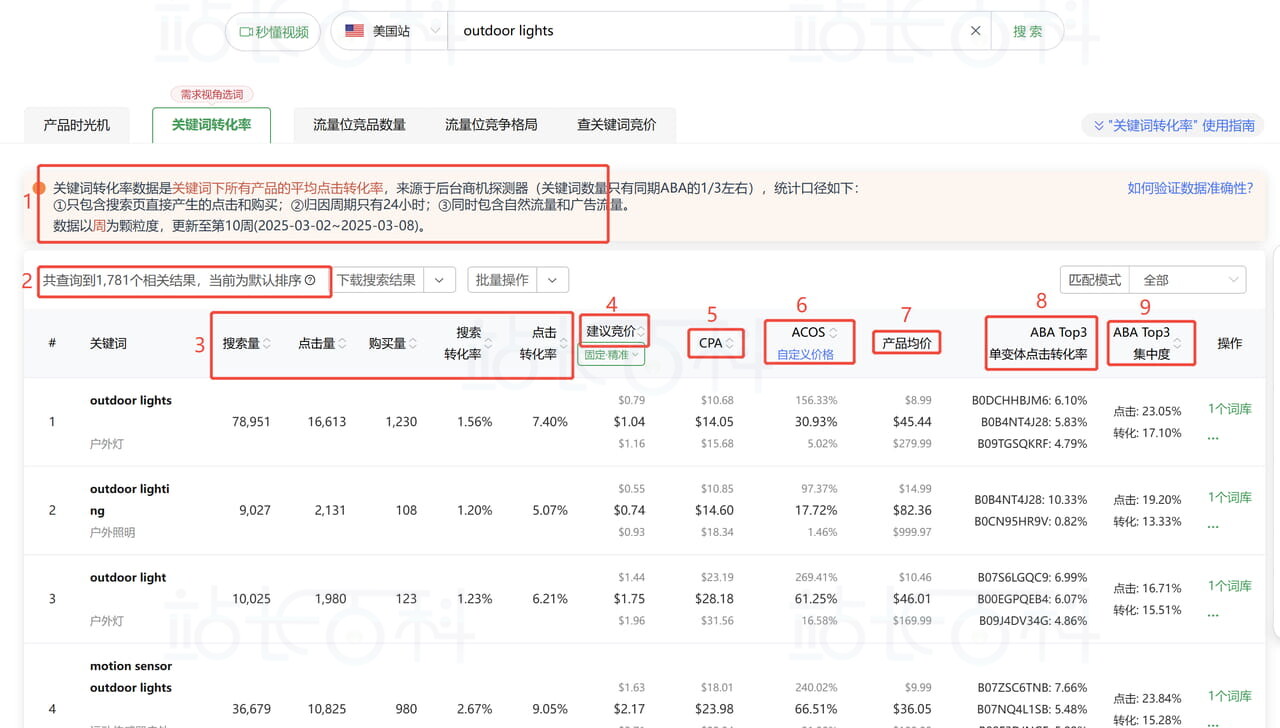This screenshot has height=728, width=1280.
Task: Sort by 建议竞价 using its sort arrows
Action: [642, 331]
